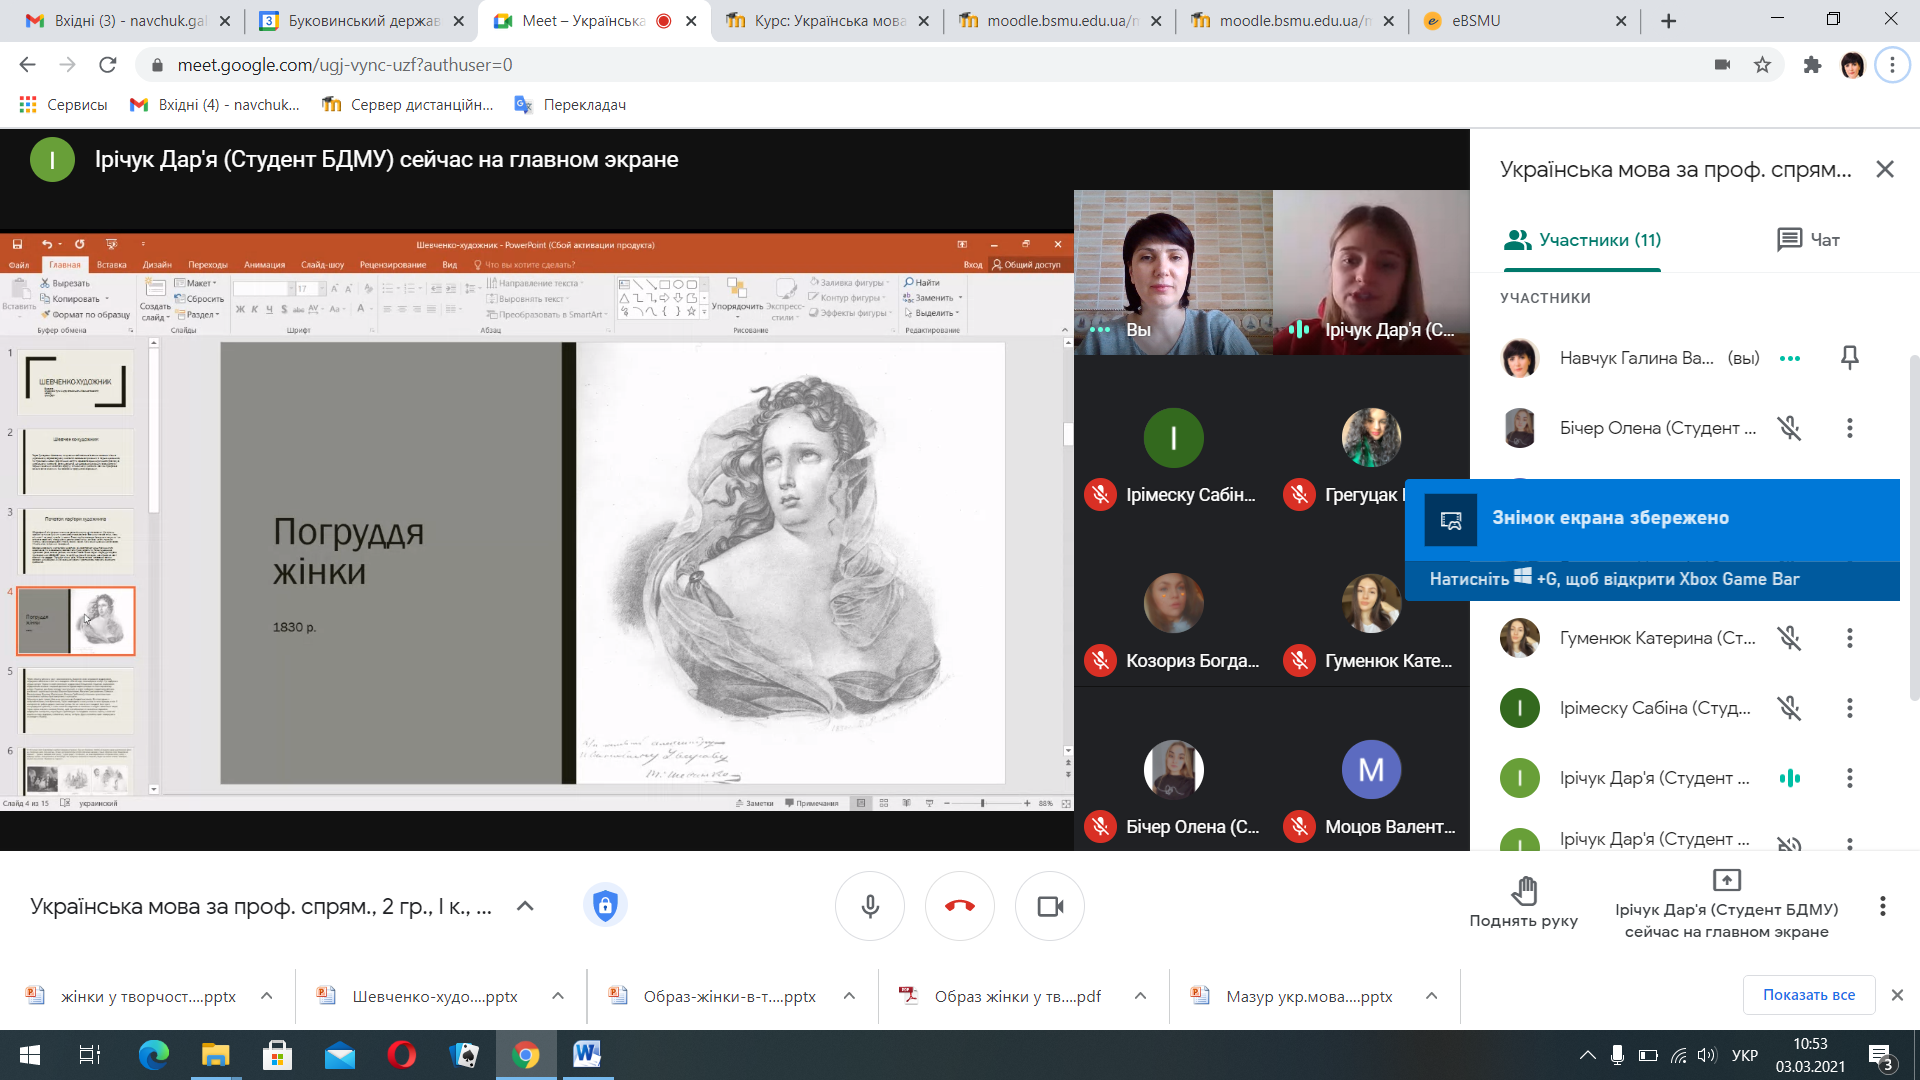Switch to the Чат tab
Screen dimensions: 1920x1080
pyautogui.click(x=1808, y=240)
